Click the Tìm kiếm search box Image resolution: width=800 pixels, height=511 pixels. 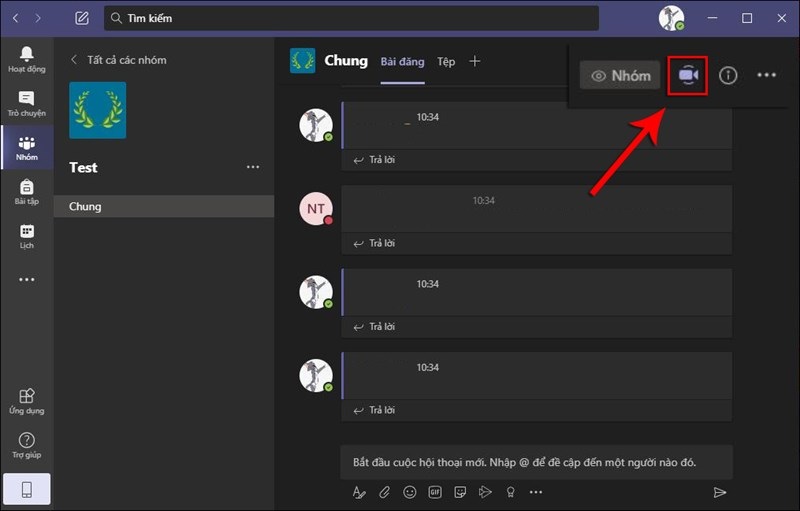[x=350, y=18]
